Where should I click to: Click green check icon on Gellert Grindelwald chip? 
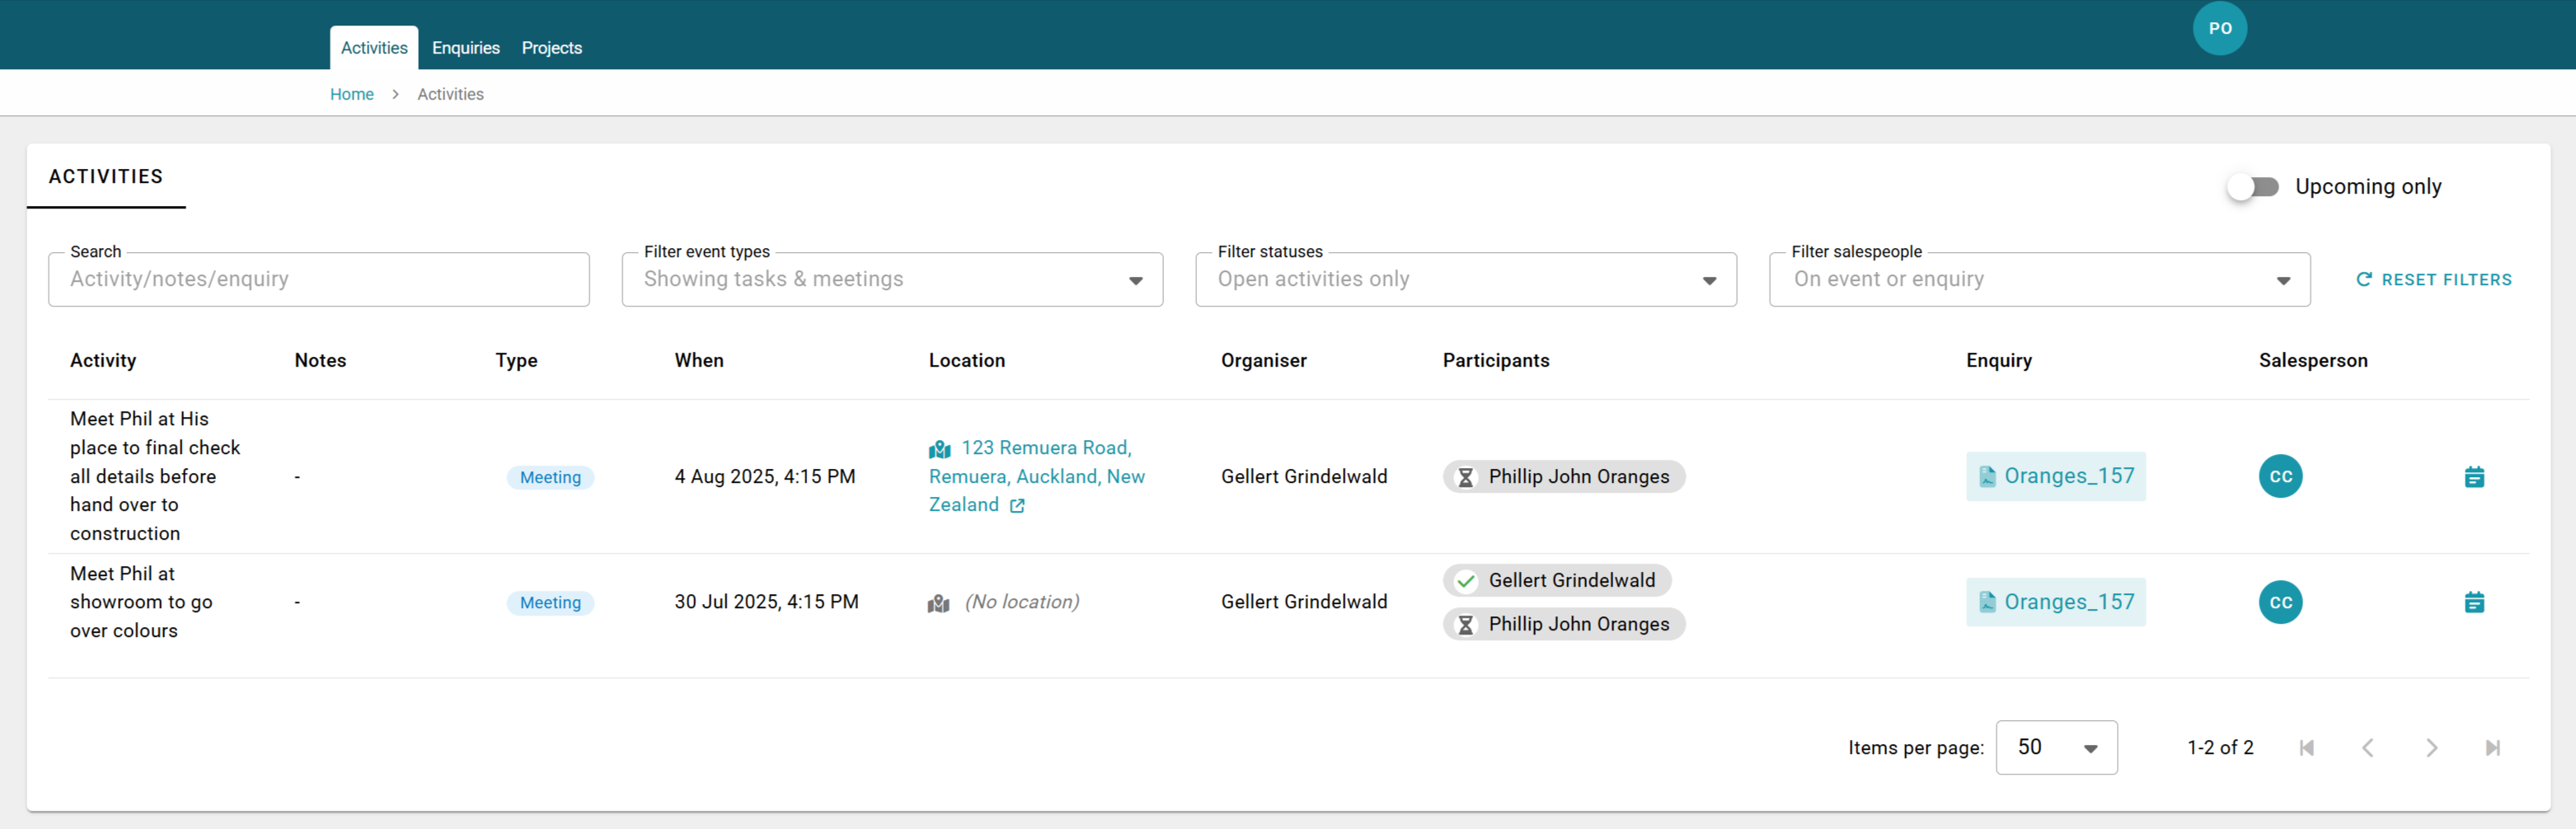click(x=1465, y=581)
